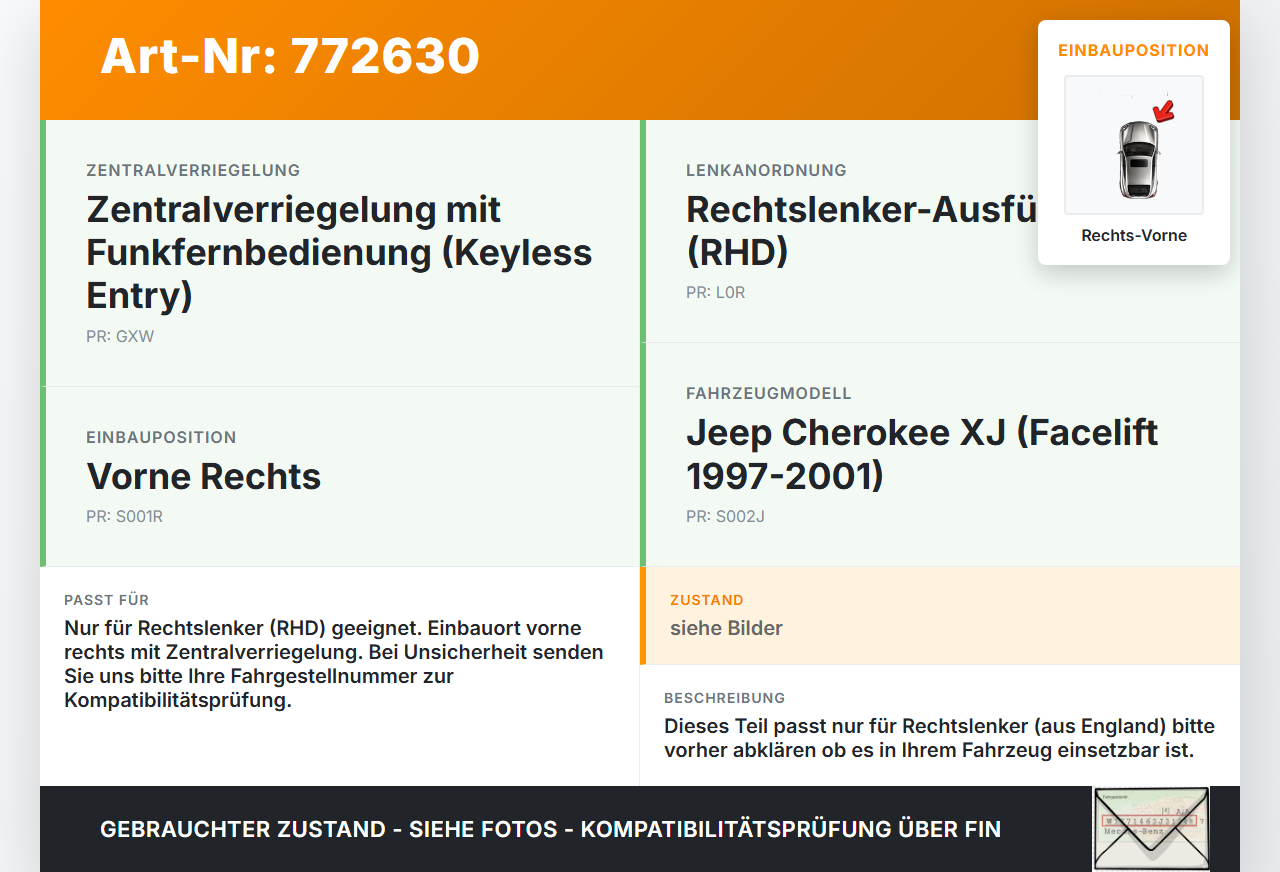Click the PR: GXW code
Viewport: 1280px width, 872px height.
(x=120, y=337)
